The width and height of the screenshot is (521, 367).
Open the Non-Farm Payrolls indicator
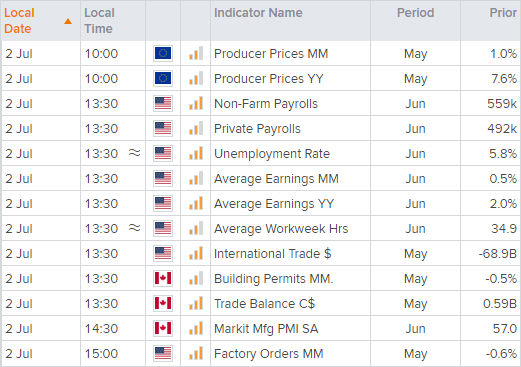(x=266, y=104)
